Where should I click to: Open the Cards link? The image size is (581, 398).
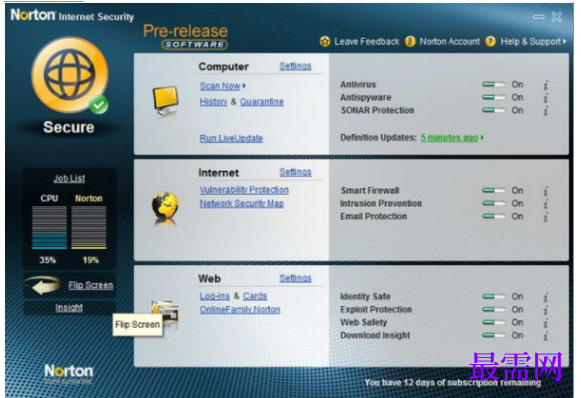[255, 296]
